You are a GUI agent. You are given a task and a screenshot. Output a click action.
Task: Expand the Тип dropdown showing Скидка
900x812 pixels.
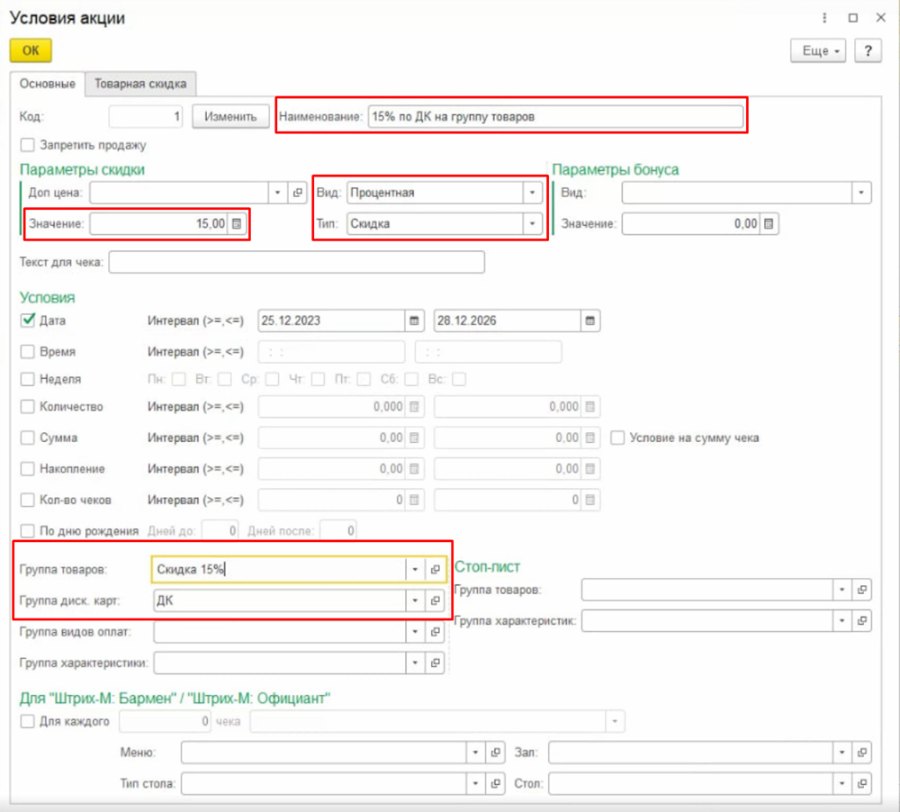tap(532, 224)
